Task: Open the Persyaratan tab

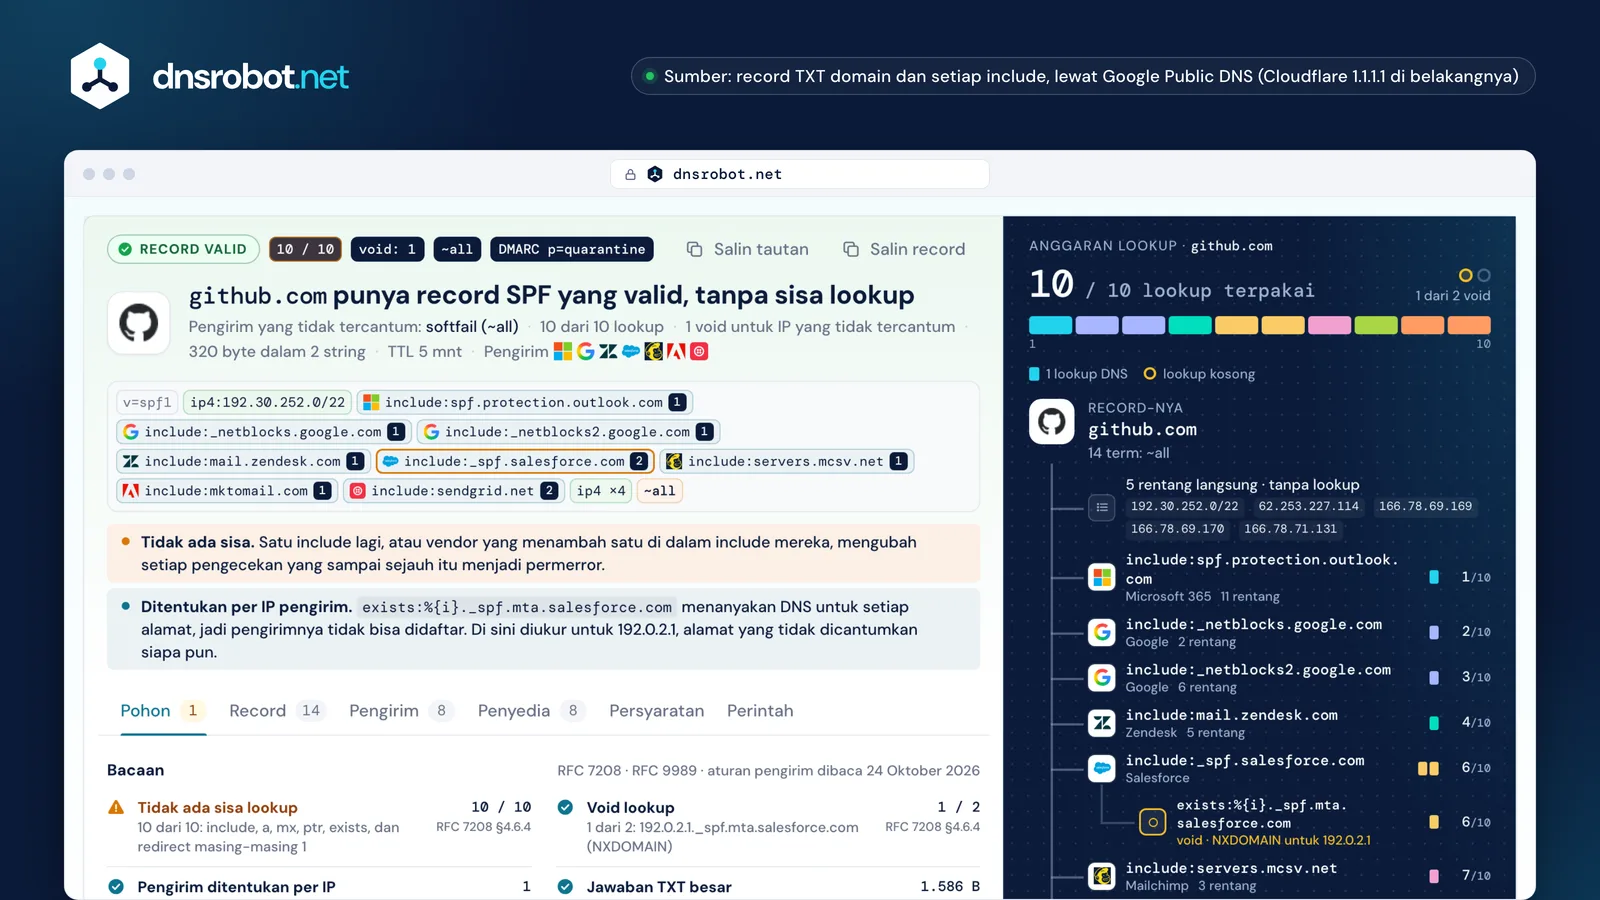Action: click(x=657, y=711)
